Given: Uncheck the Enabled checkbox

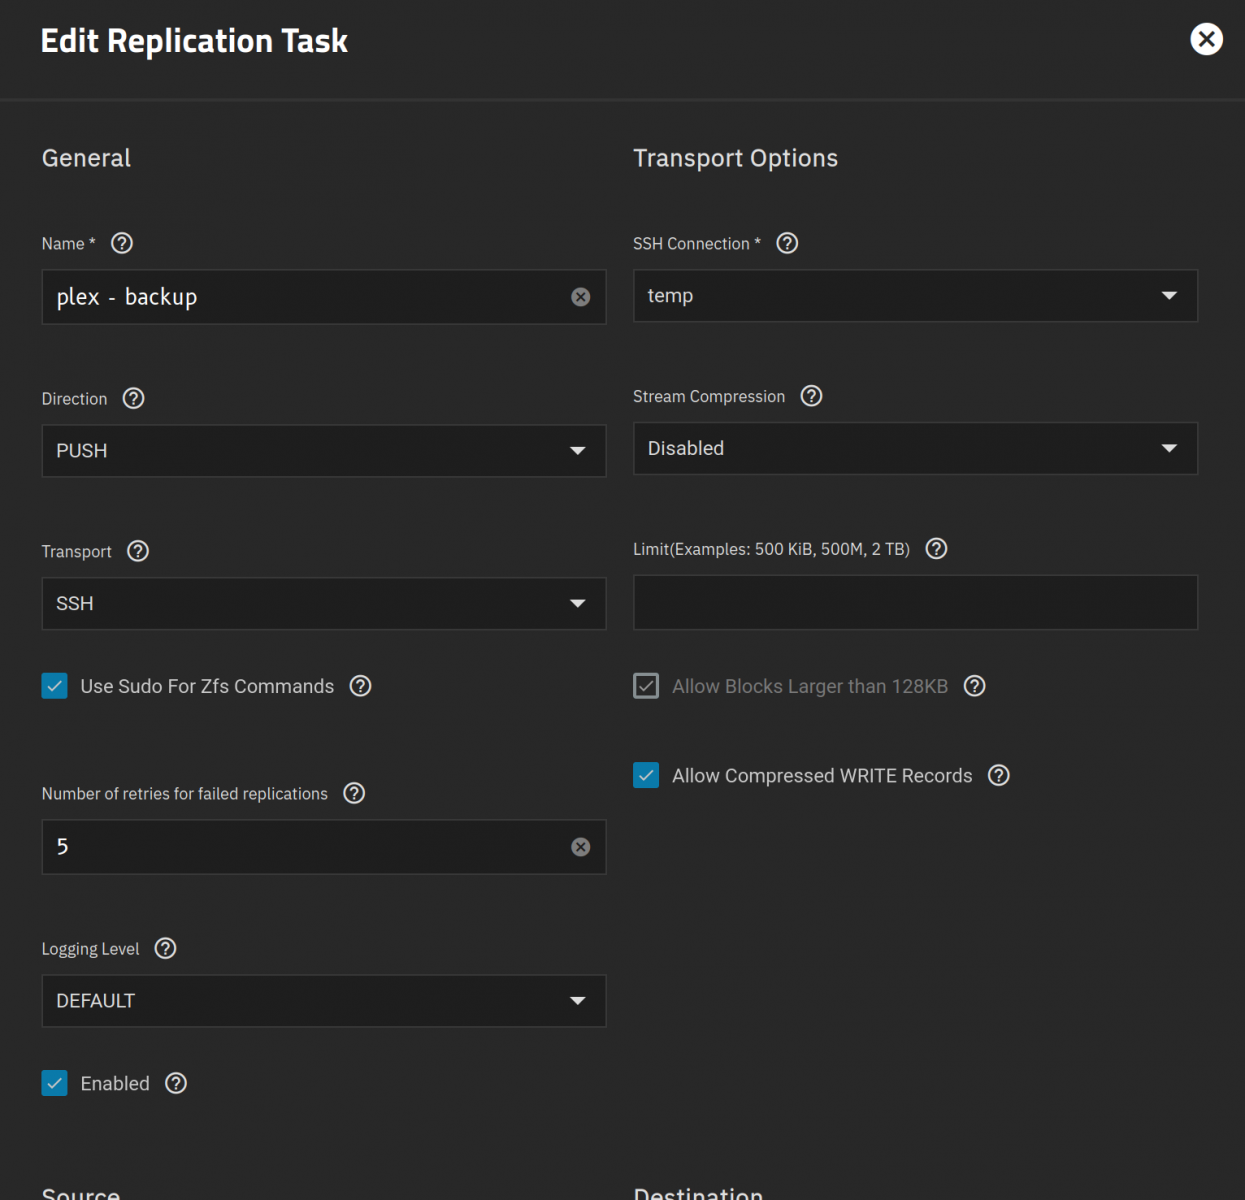Looking at the screenshot, I should (x=55, y=1083).
